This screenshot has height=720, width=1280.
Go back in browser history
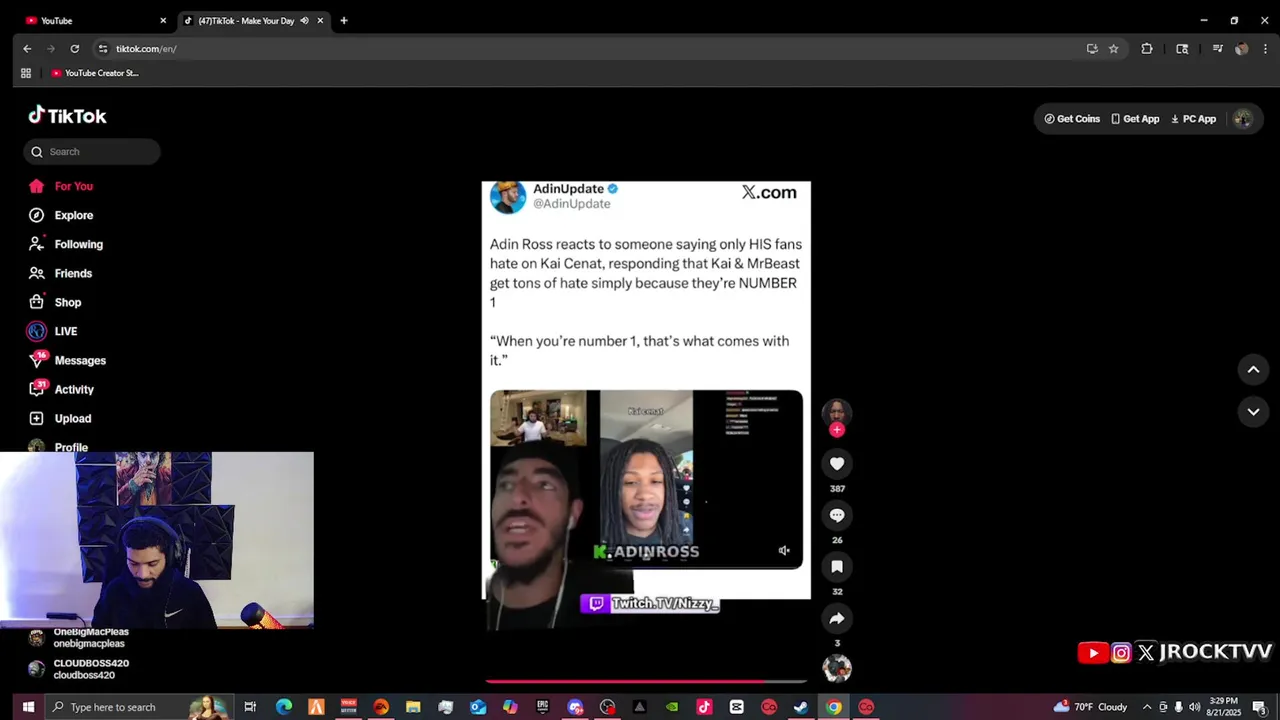(27, 48)
